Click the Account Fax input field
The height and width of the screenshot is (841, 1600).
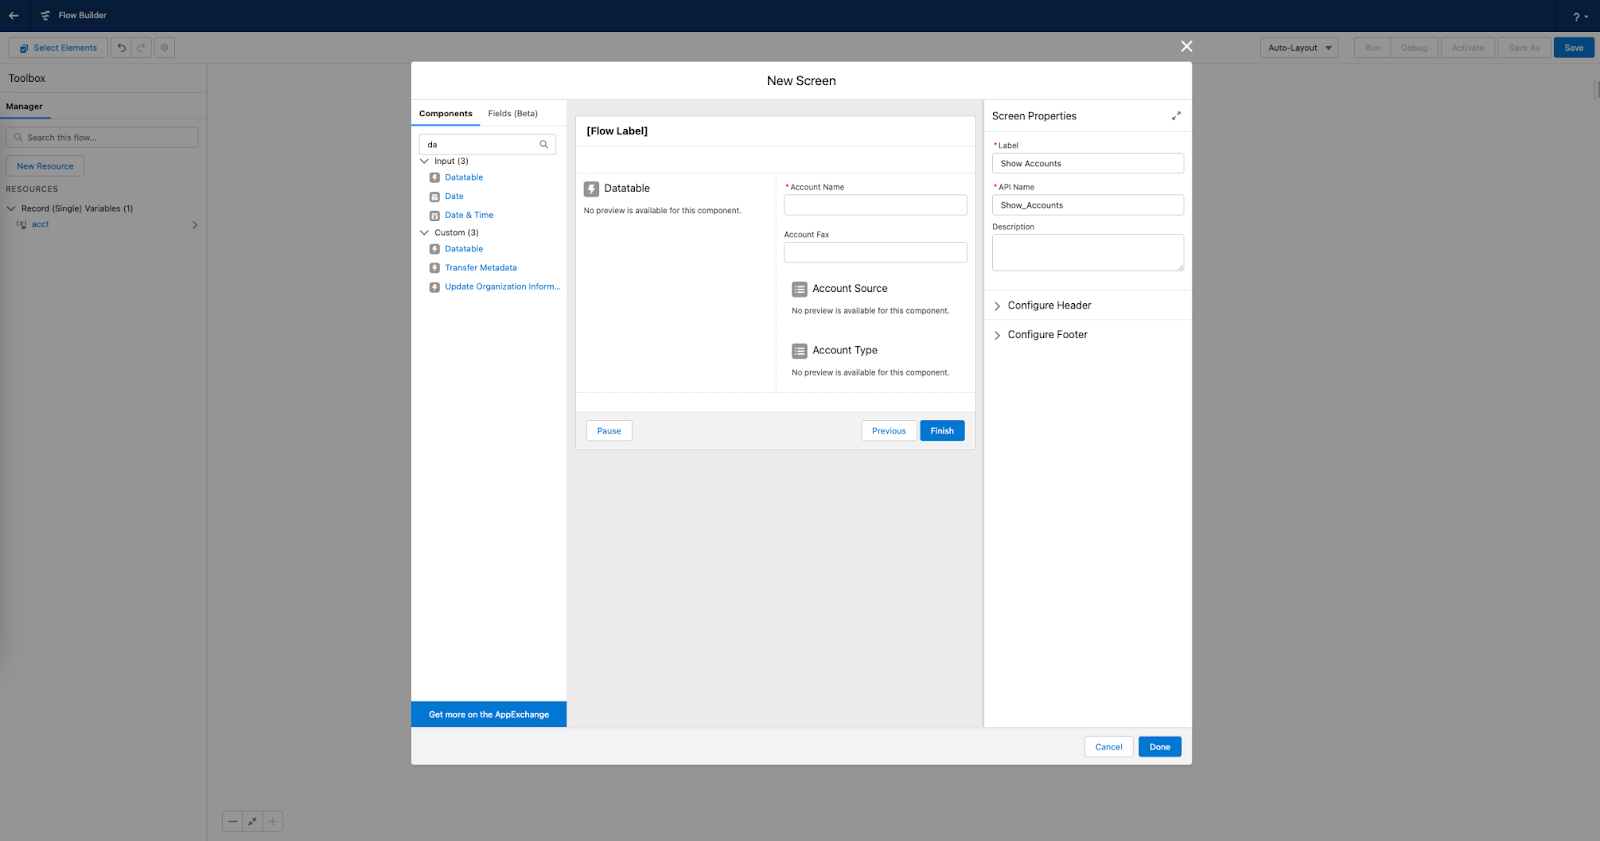(x=875, y=253)
